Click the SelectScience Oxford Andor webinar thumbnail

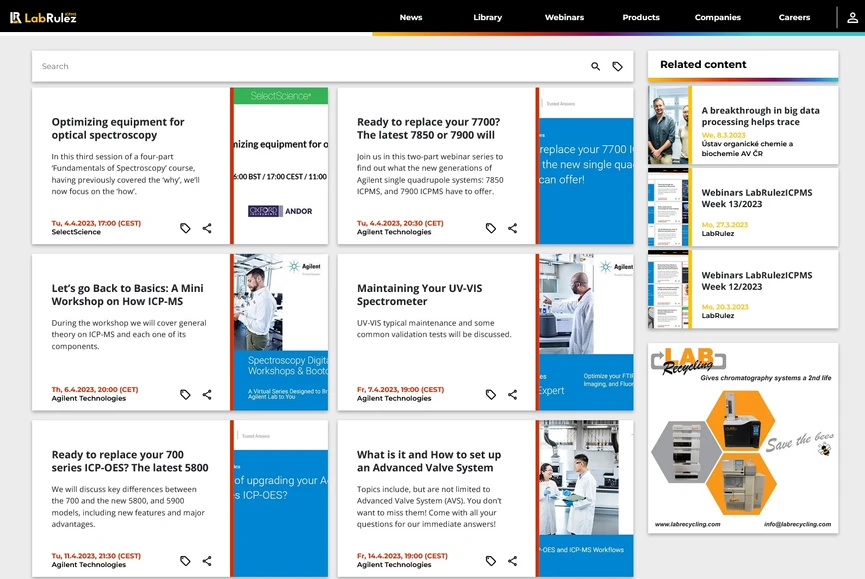281,165
